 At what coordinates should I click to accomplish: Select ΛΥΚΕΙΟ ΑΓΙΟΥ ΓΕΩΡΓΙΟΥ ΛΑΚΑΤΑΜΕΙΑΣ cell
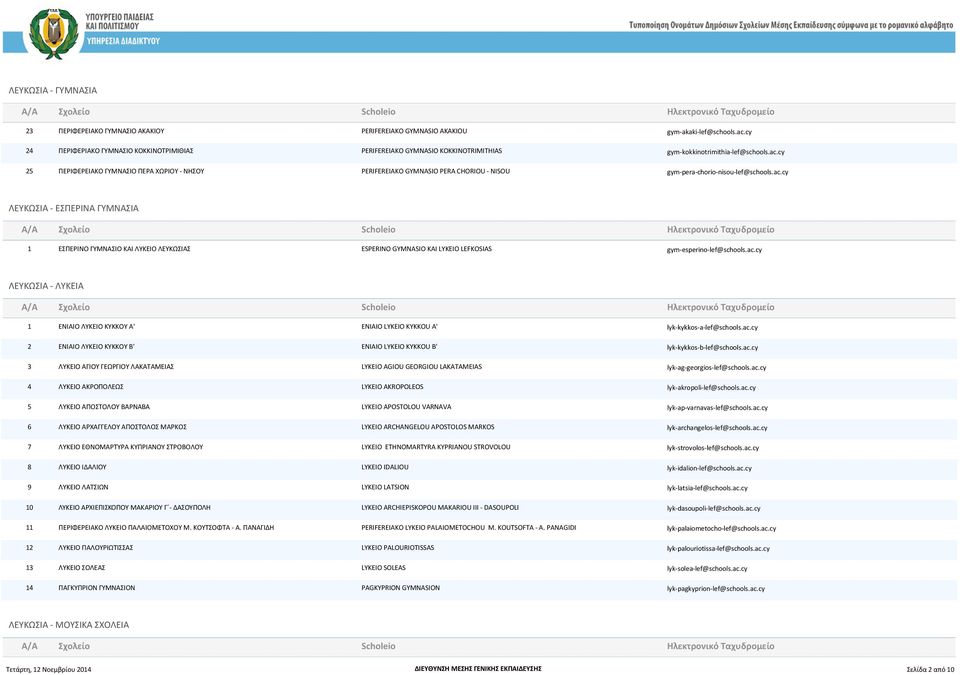pos(116,367)
